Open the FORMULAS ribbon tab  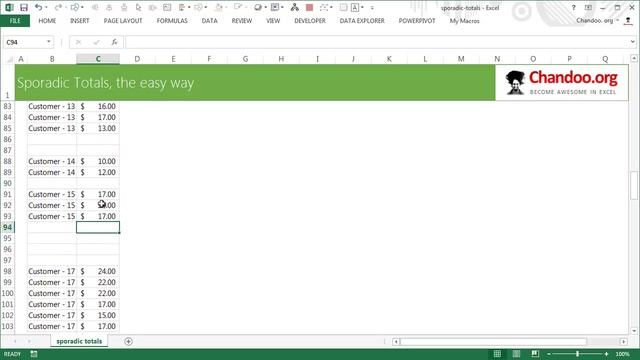(x=172, y=21)
